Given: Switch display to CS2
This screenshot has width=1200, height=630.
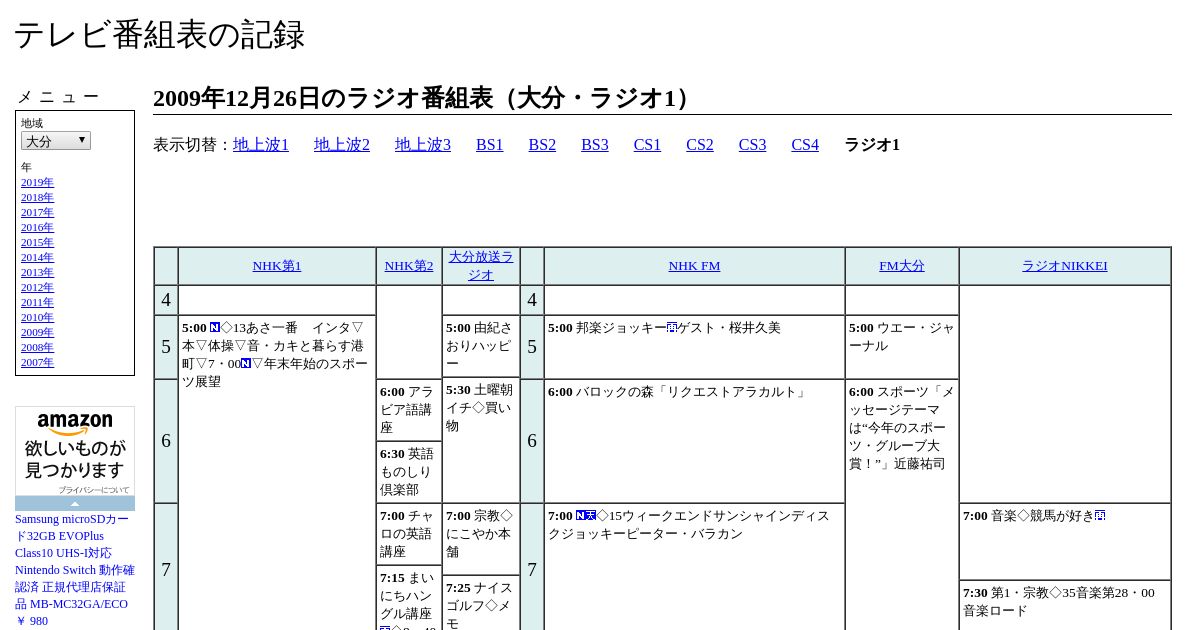Looking at the screenshot, I should (700, 145).
